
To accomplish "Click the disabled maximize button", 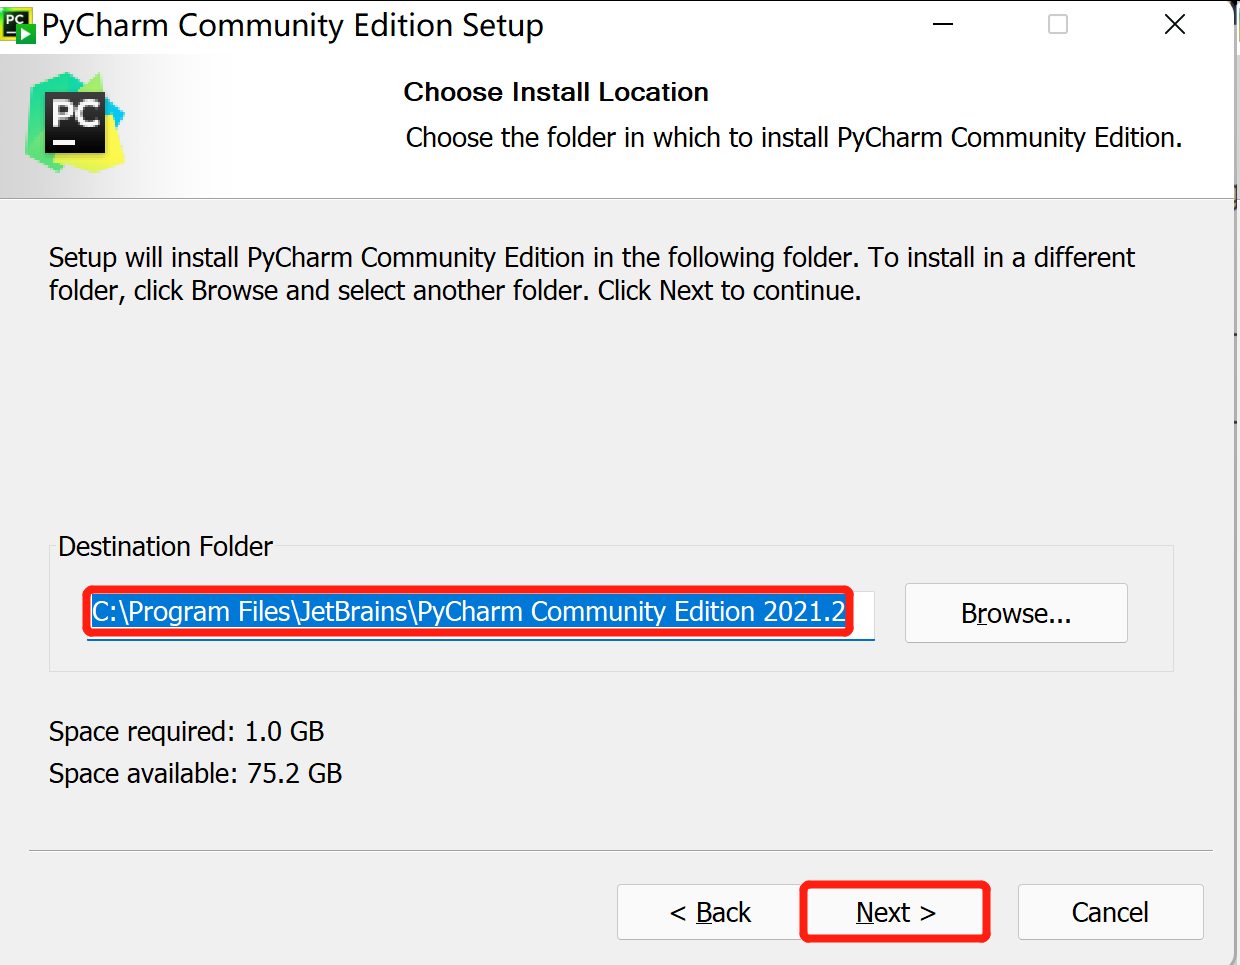I will (x=1058, y=24).
